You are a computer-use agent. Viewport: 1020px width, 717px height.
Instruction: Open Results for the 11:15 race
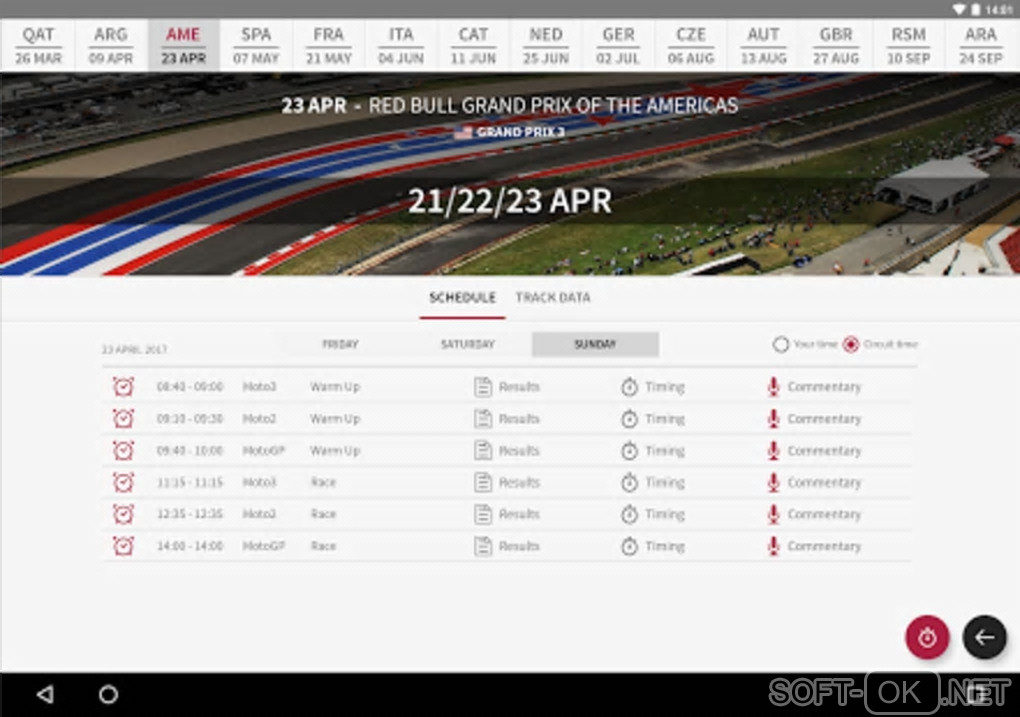tap(507, 482)
